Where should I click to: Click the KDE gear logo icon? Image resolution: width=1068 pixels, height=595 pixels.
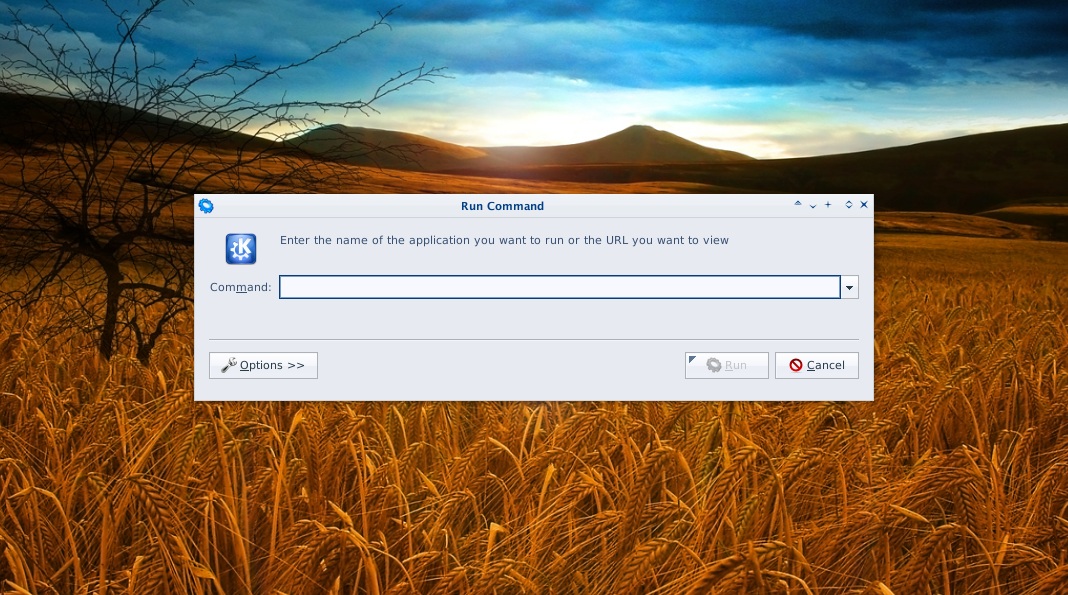(x=241, y=249)
